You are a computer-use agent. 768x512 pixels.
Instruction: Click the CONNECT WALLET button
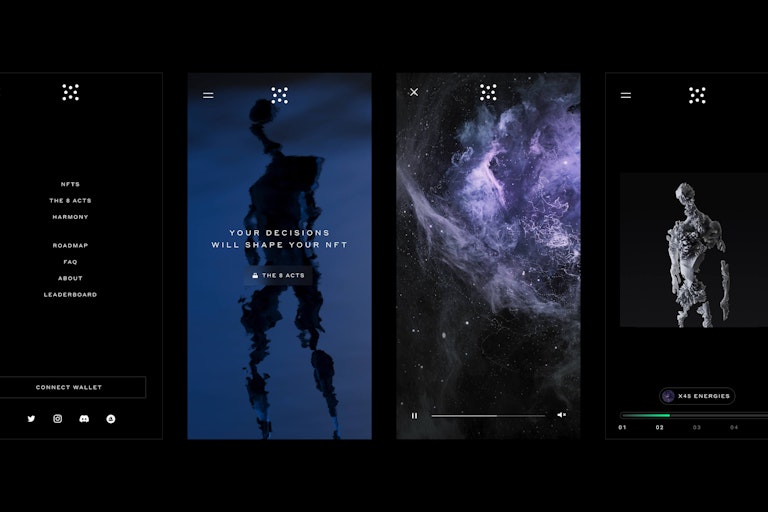tap(72, 387)
